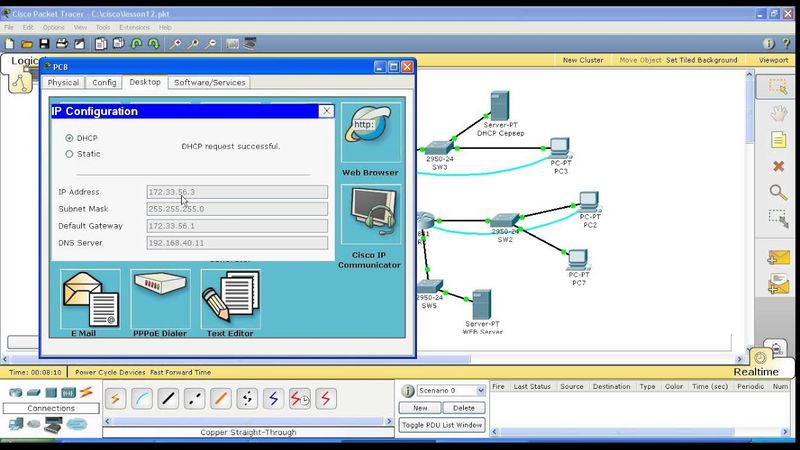Select the Add Complex PDU envelope
The height and width of the screenshot is (450, 800).
779,284
